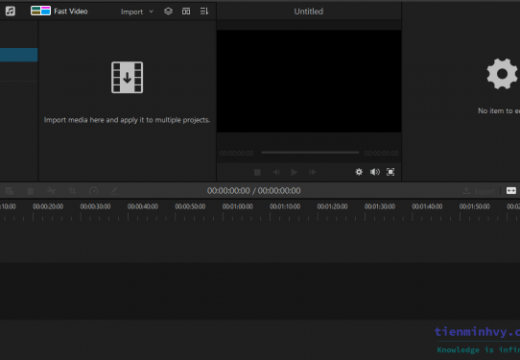Click the Import media here text
Screen dimensions: 520x360
[x=127, y=120]
